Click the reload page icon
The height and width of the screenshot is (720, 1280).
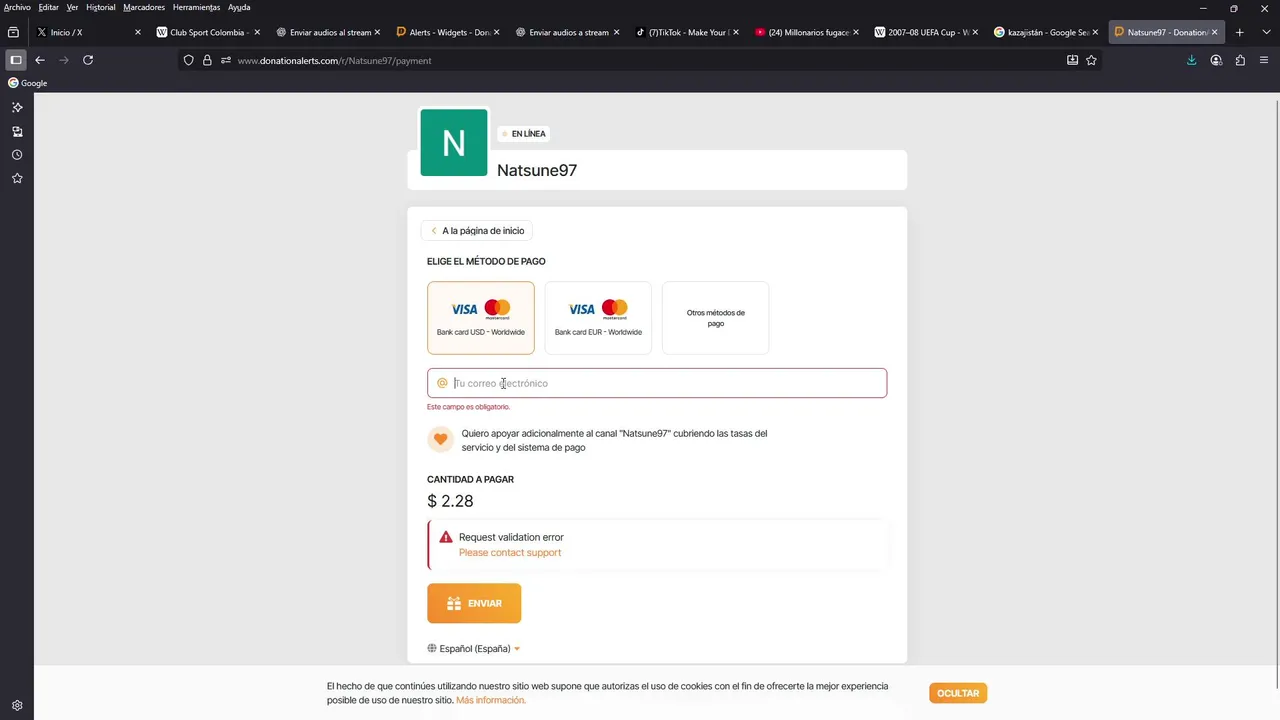point(88,60)
